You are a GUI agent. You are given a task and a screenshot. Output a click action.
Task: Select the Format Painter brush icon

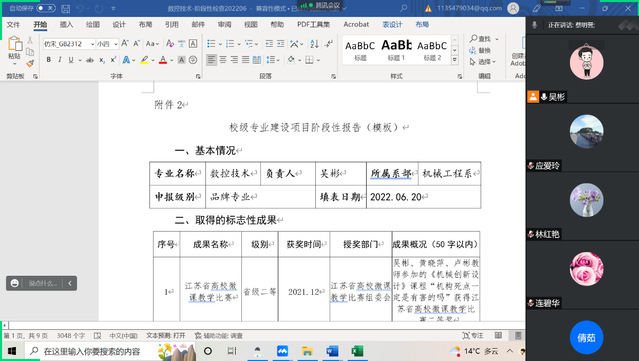click(30, 64)
